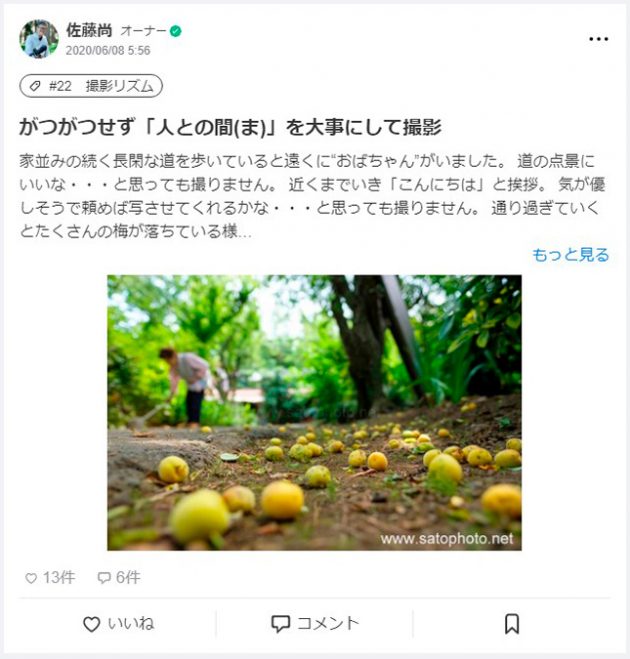Screen dimensions: 630x659
Task: Click the post timestamp 2020/06/08 5:56
Action: 108,50
